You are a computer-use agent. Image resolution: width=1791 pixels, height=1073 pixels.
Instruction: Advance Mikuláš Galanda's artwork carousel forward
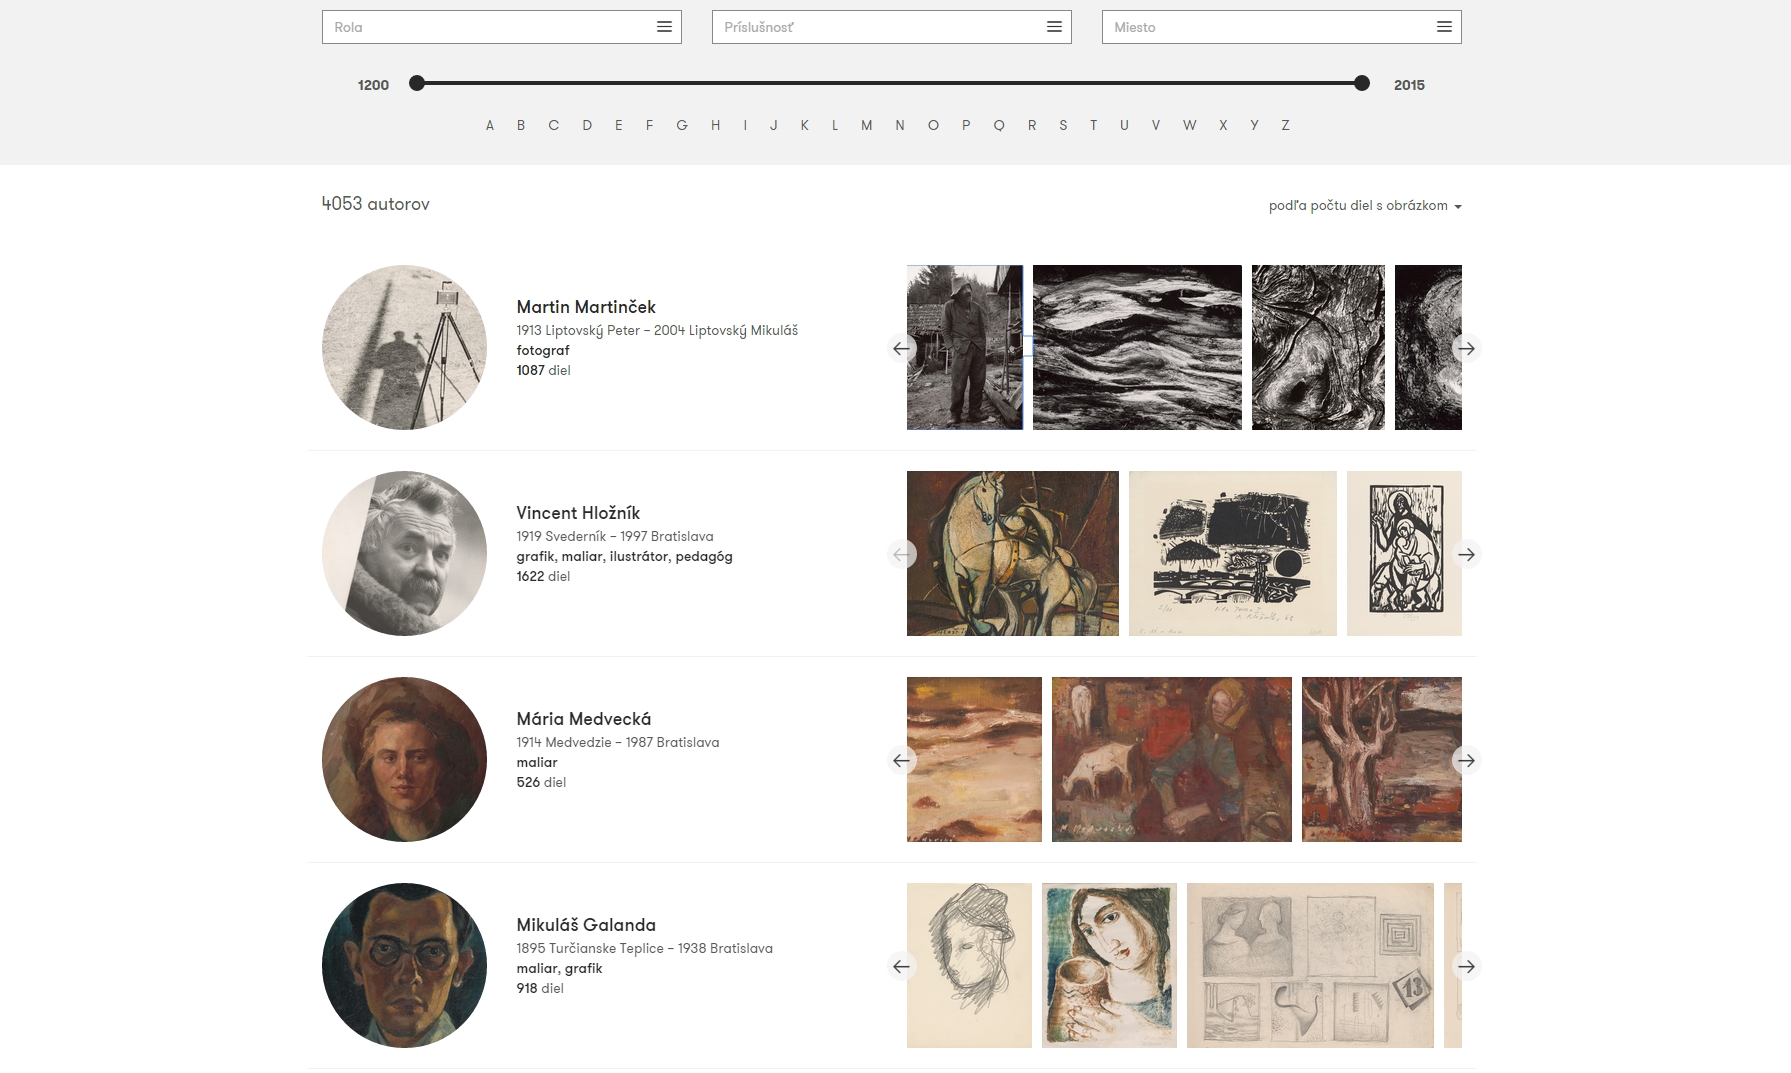(1466, 966)
